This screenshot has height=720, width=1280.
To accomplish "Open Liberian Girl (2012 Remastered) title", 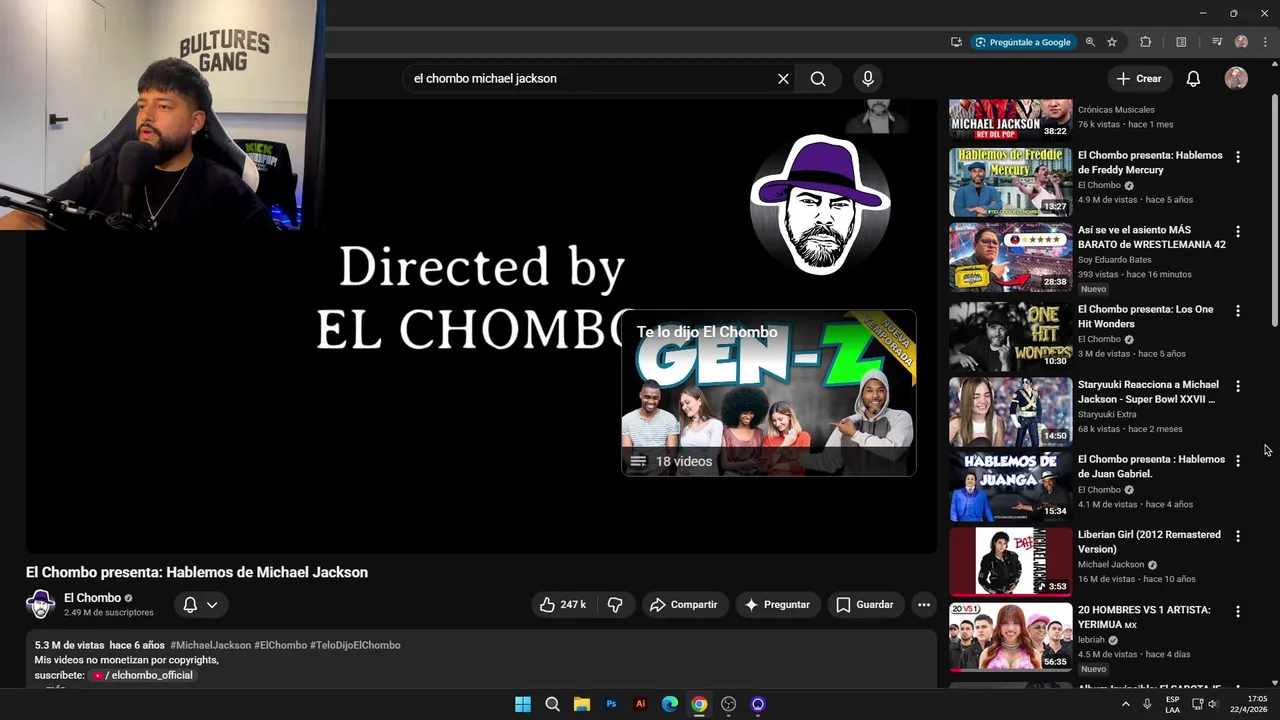I will click(1149, 542).
